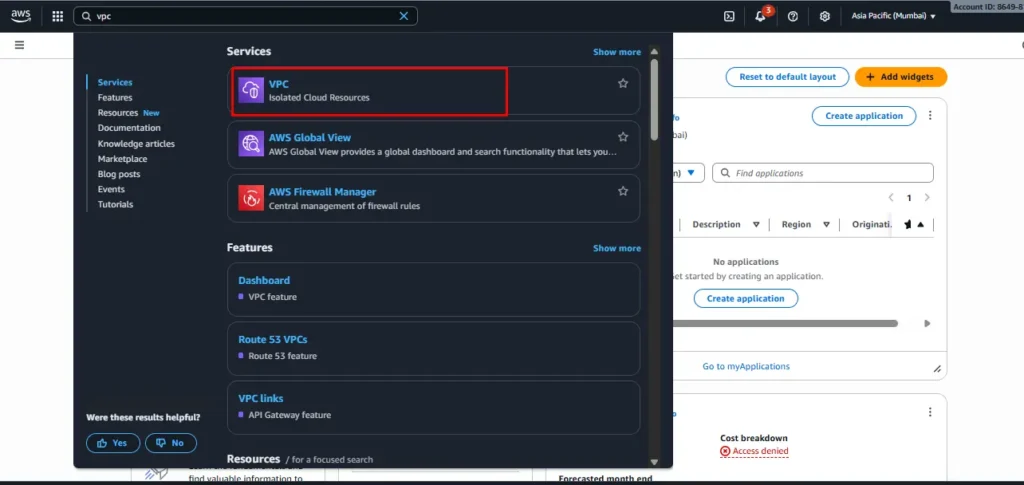Open the Go to myApplications link
The width and height of the screenshot is (1024, 485).
click(746, 366)
